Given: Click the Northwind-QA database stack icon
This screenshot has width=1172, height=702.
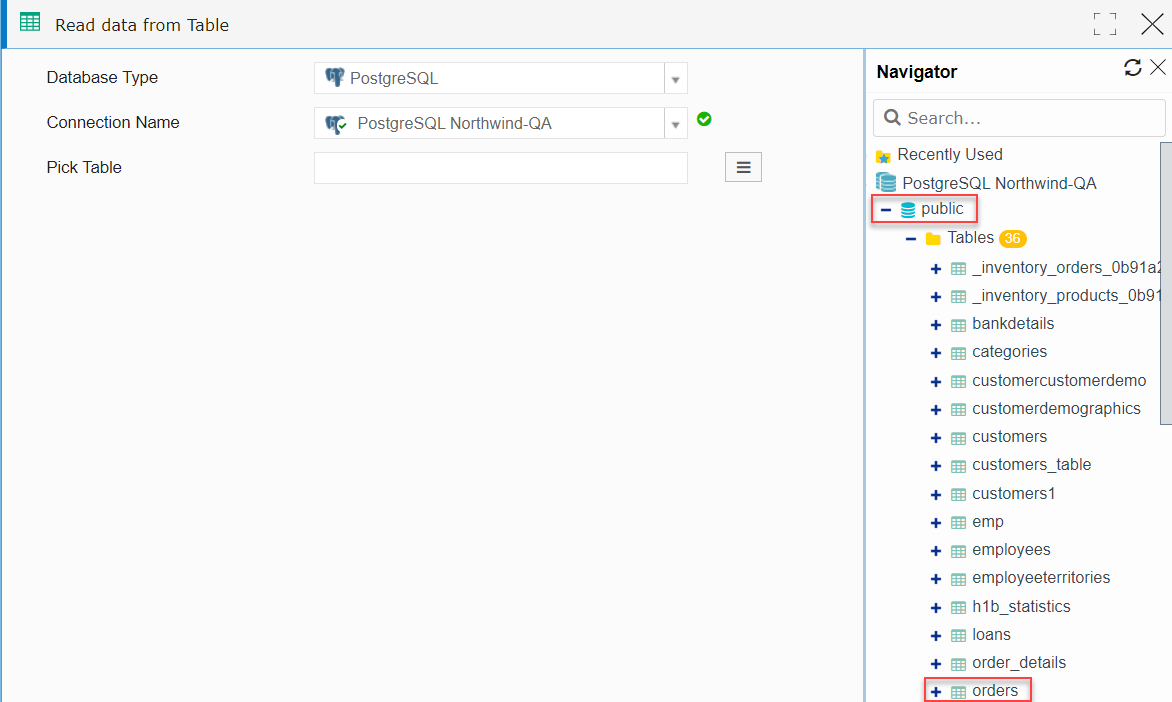Looking at the screenshot, I should [886, 182].
